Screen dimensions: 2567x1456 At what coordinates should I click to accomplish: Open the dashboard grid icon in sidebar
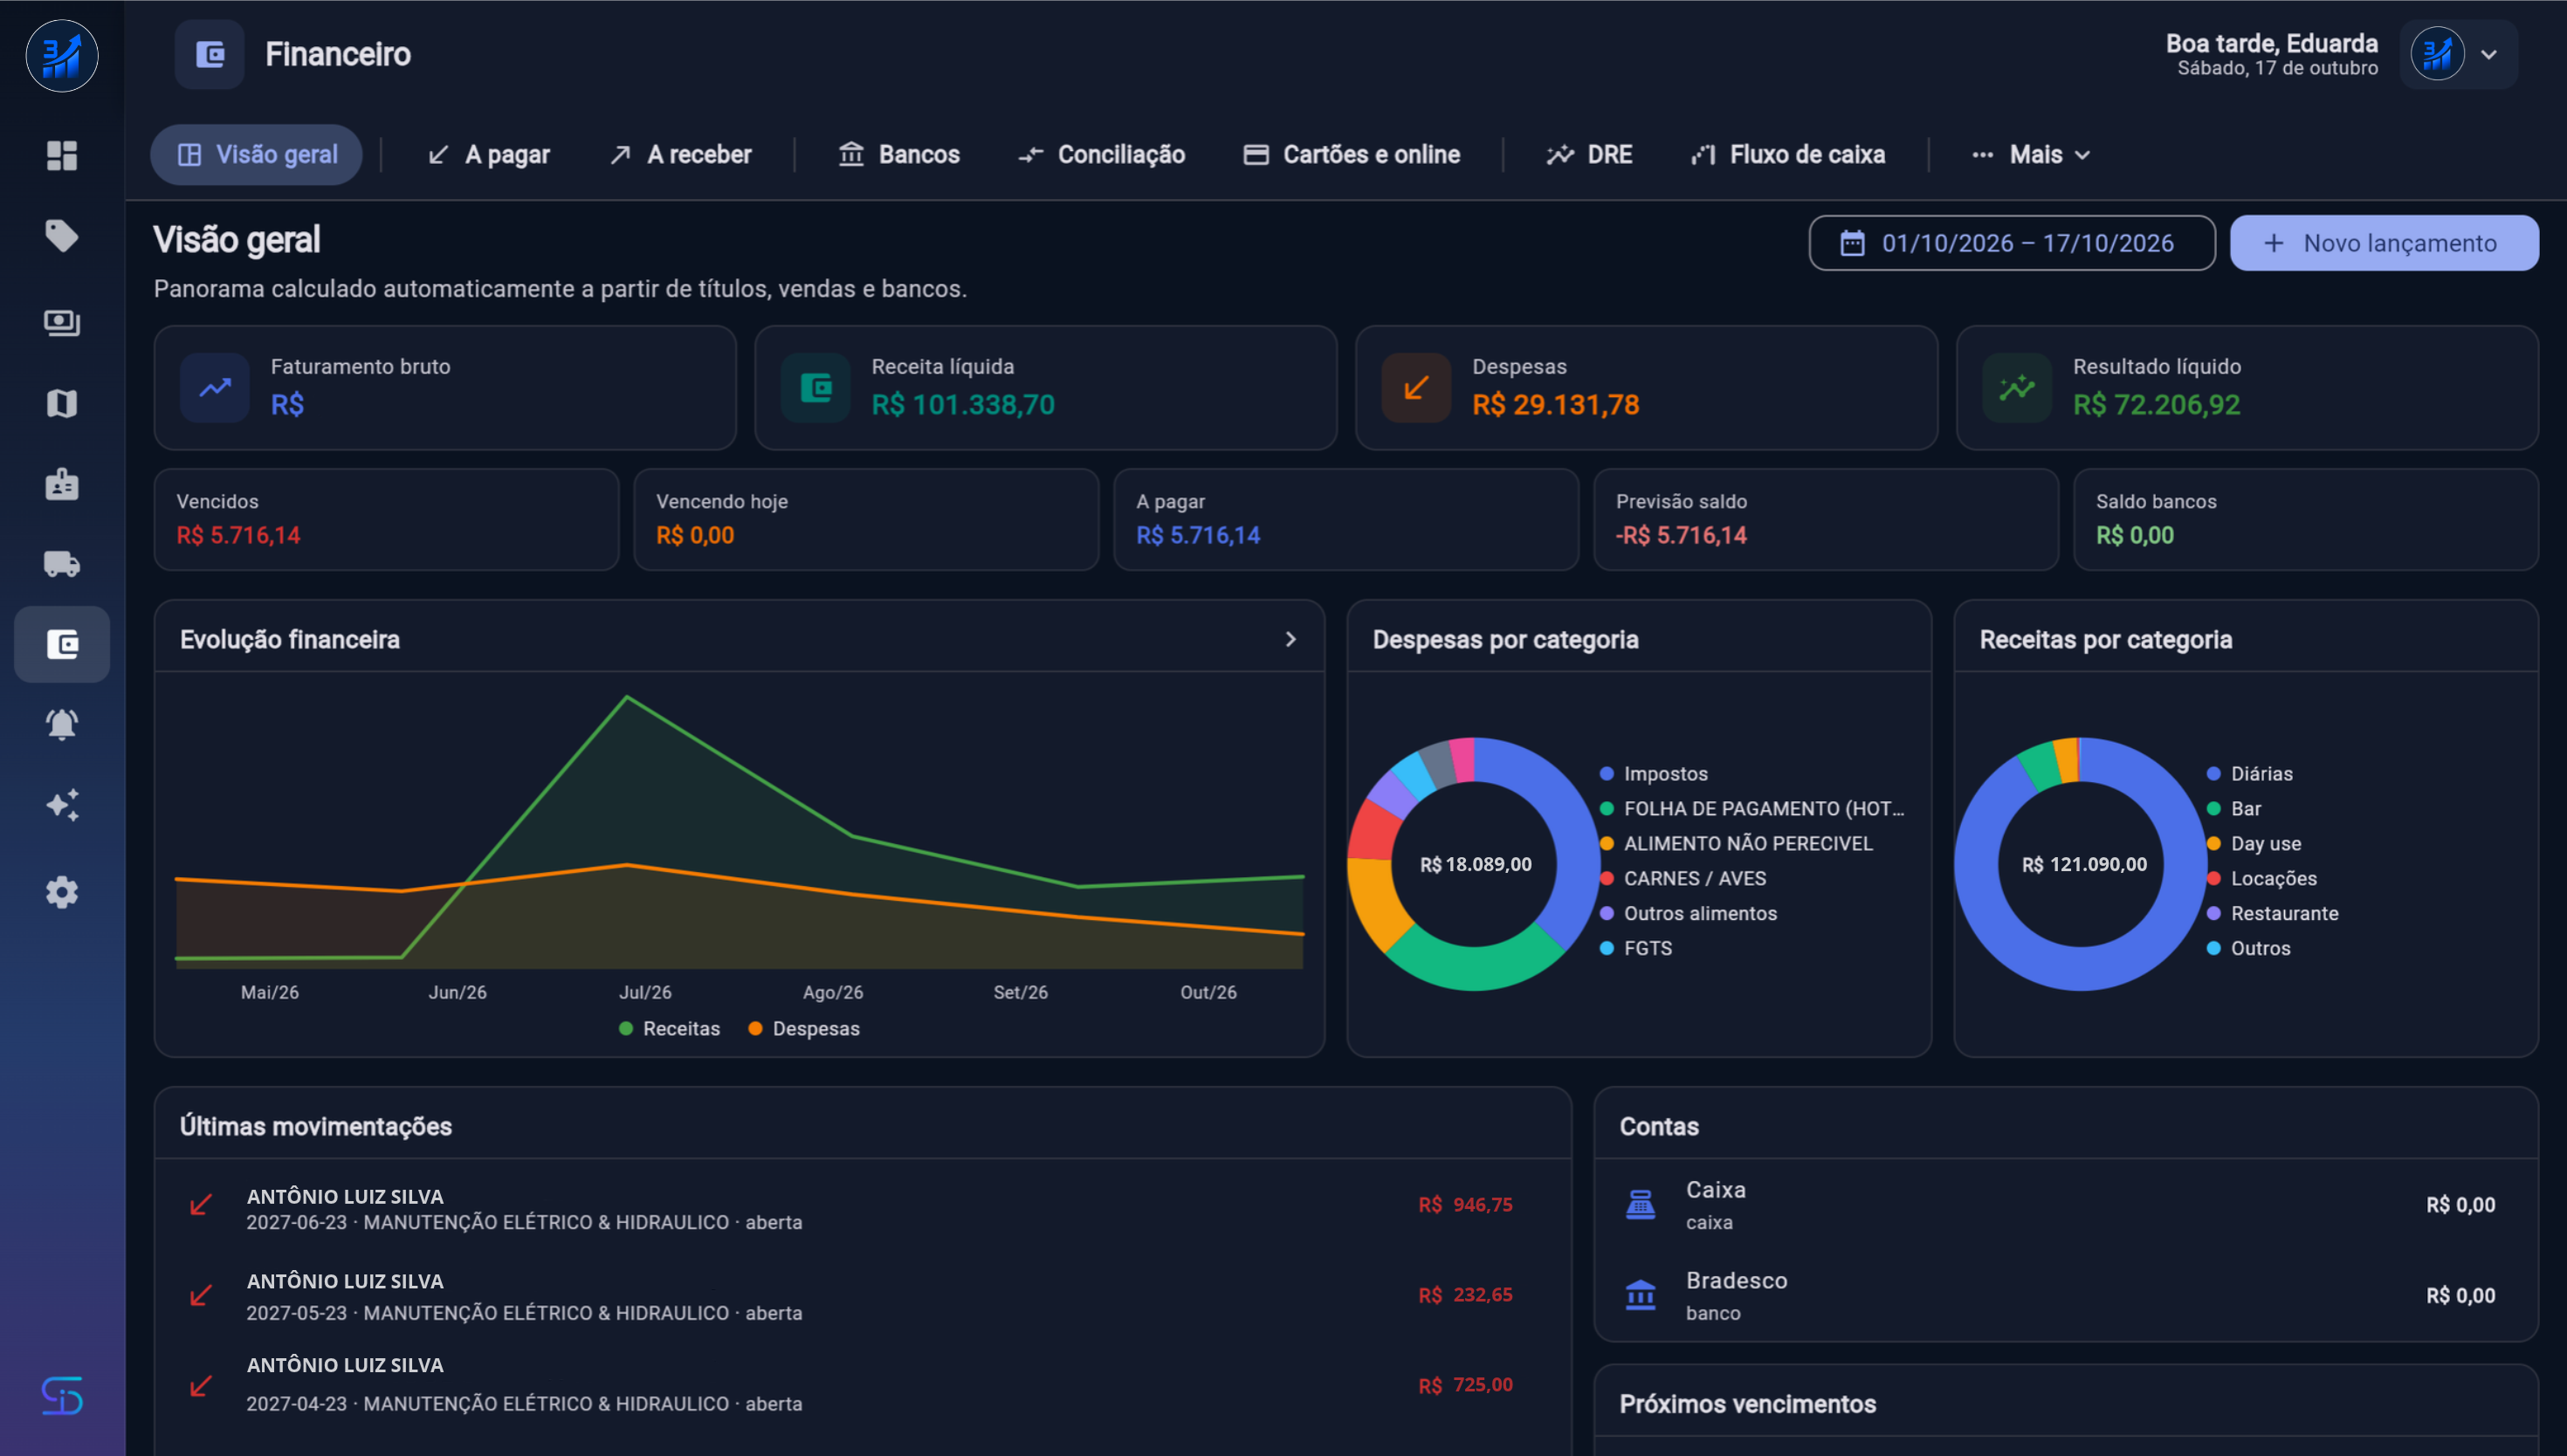(62, 155)
